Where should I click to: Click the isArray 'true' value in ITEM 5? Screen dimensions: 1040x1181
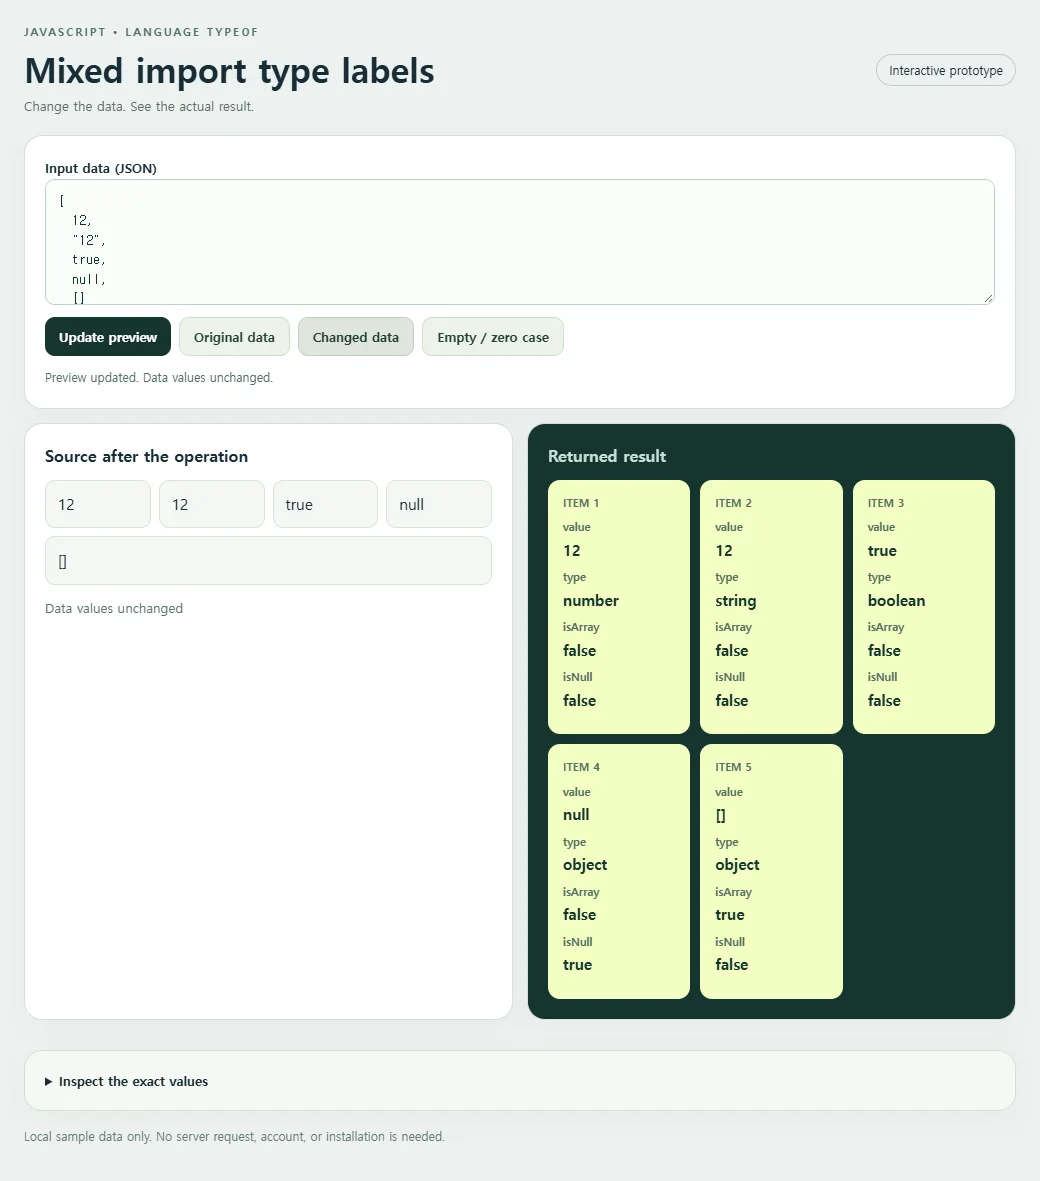(730, 914)
